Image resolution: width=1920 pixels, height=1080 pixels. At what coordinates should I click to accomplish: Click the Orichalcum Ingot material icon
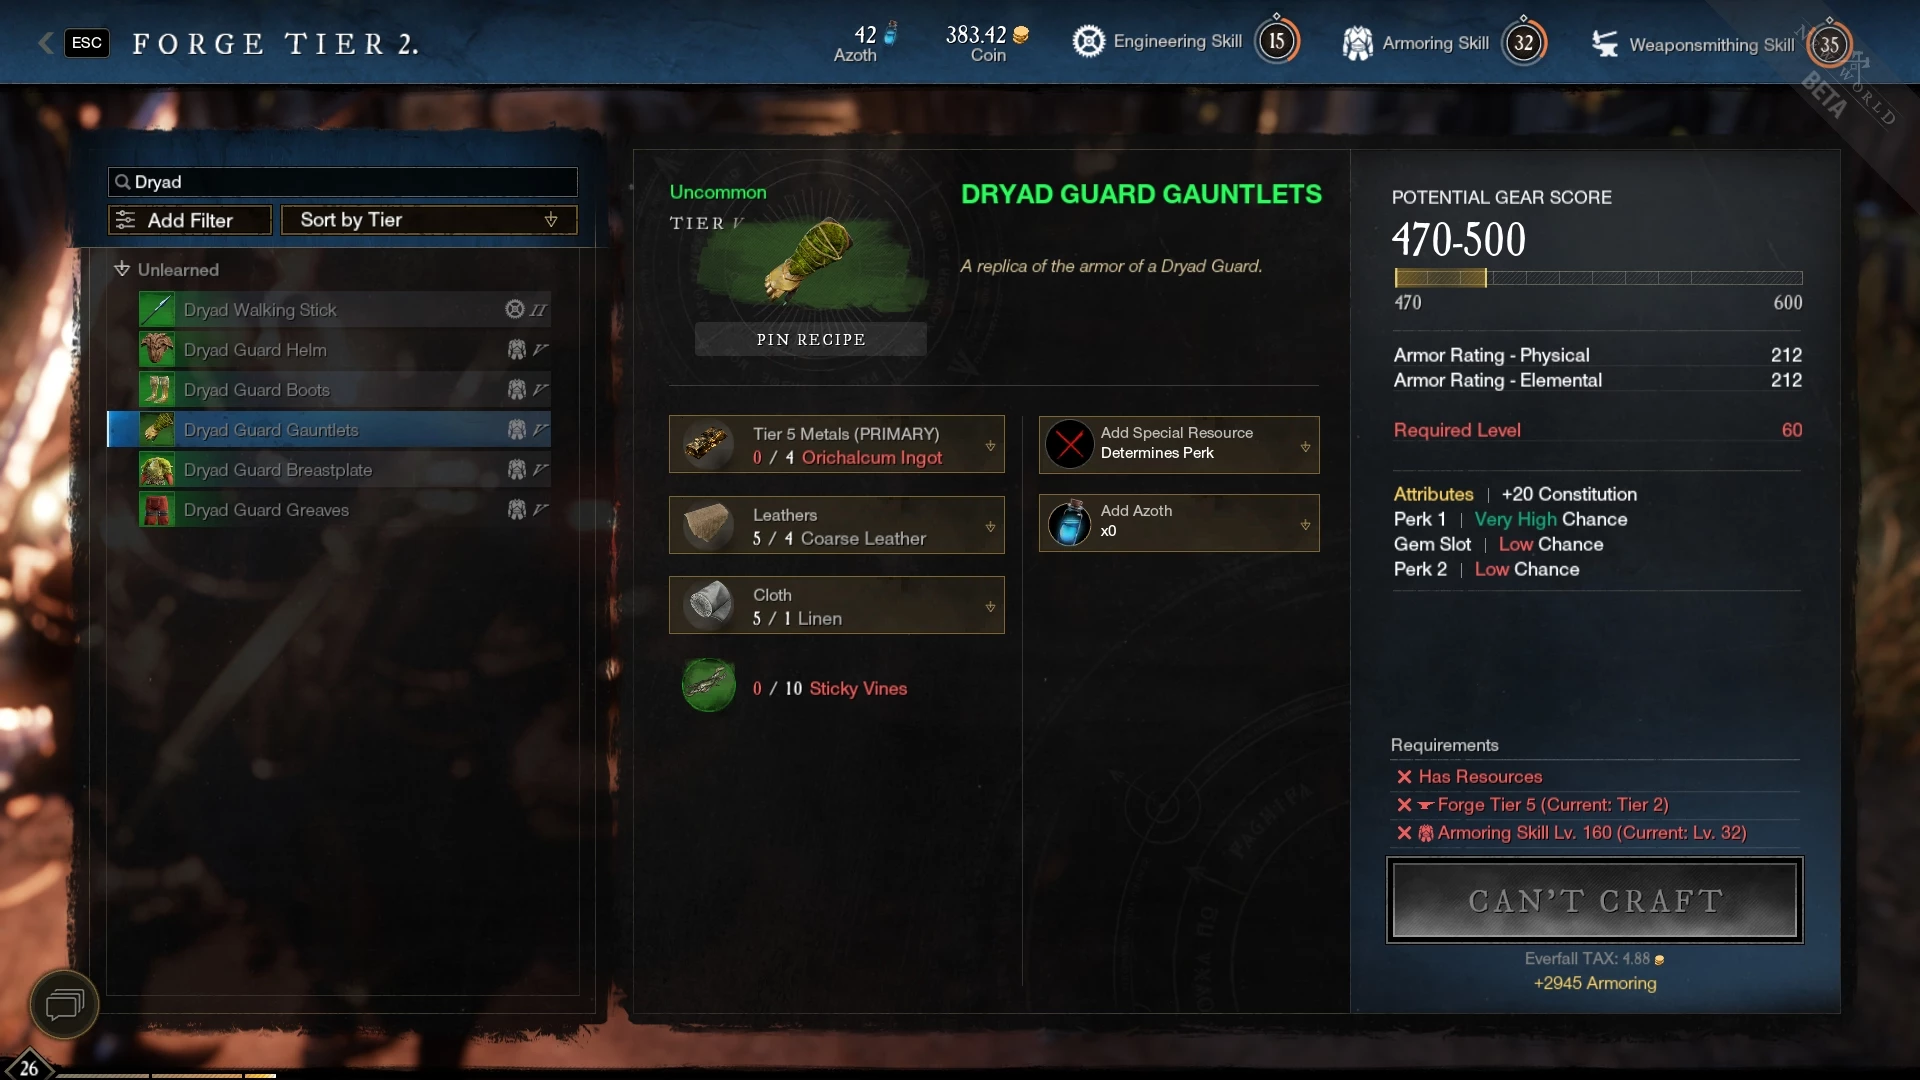pyautogui.click(x=708, y=444)
